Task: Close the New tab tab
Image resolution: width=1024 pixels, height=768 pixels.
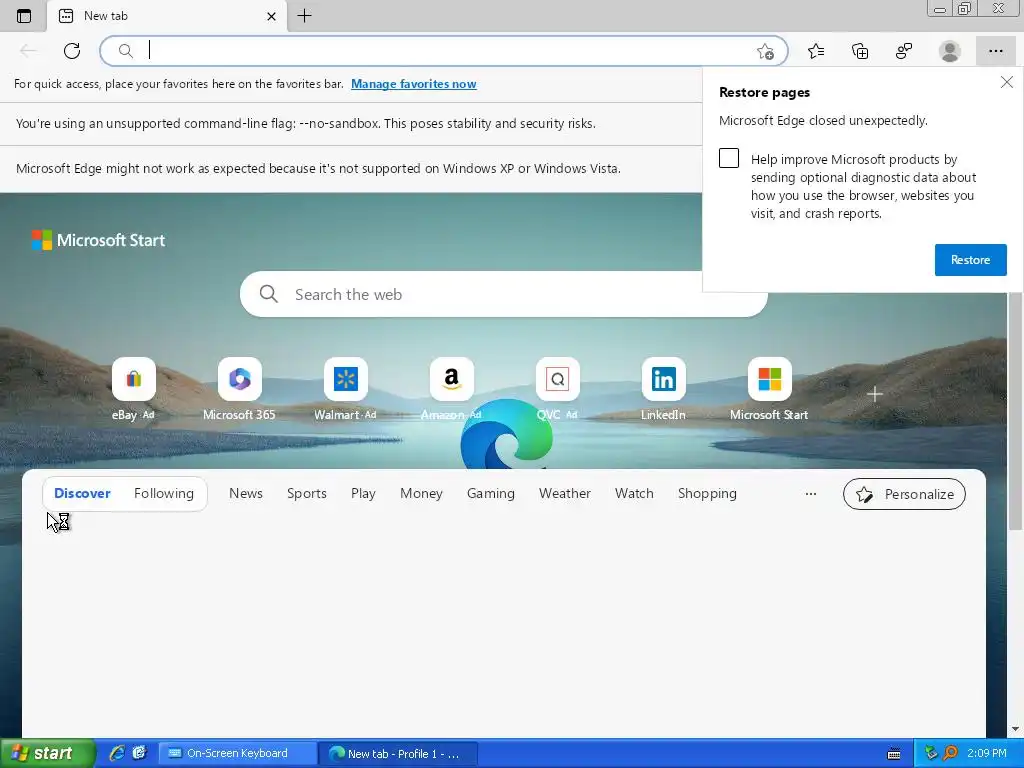Action: [272, 16]
